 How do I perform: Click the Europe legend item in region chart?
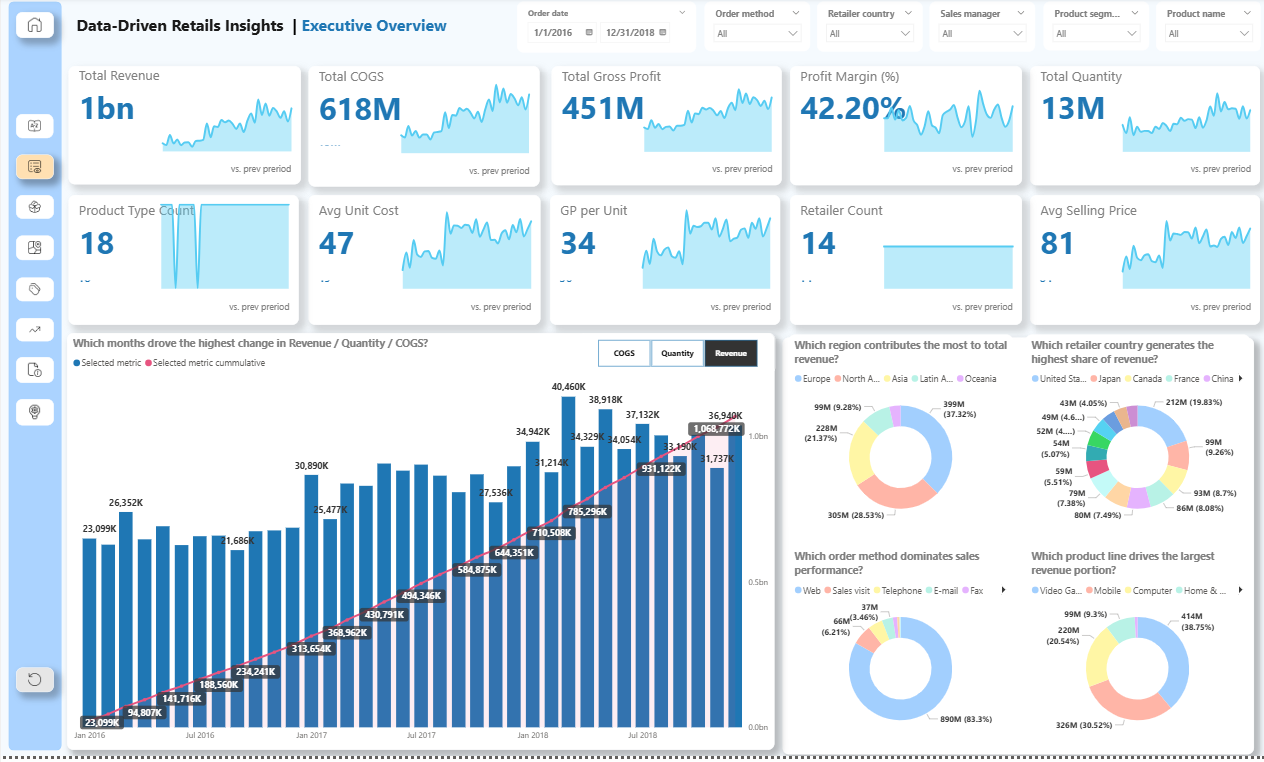click(812, 379)
